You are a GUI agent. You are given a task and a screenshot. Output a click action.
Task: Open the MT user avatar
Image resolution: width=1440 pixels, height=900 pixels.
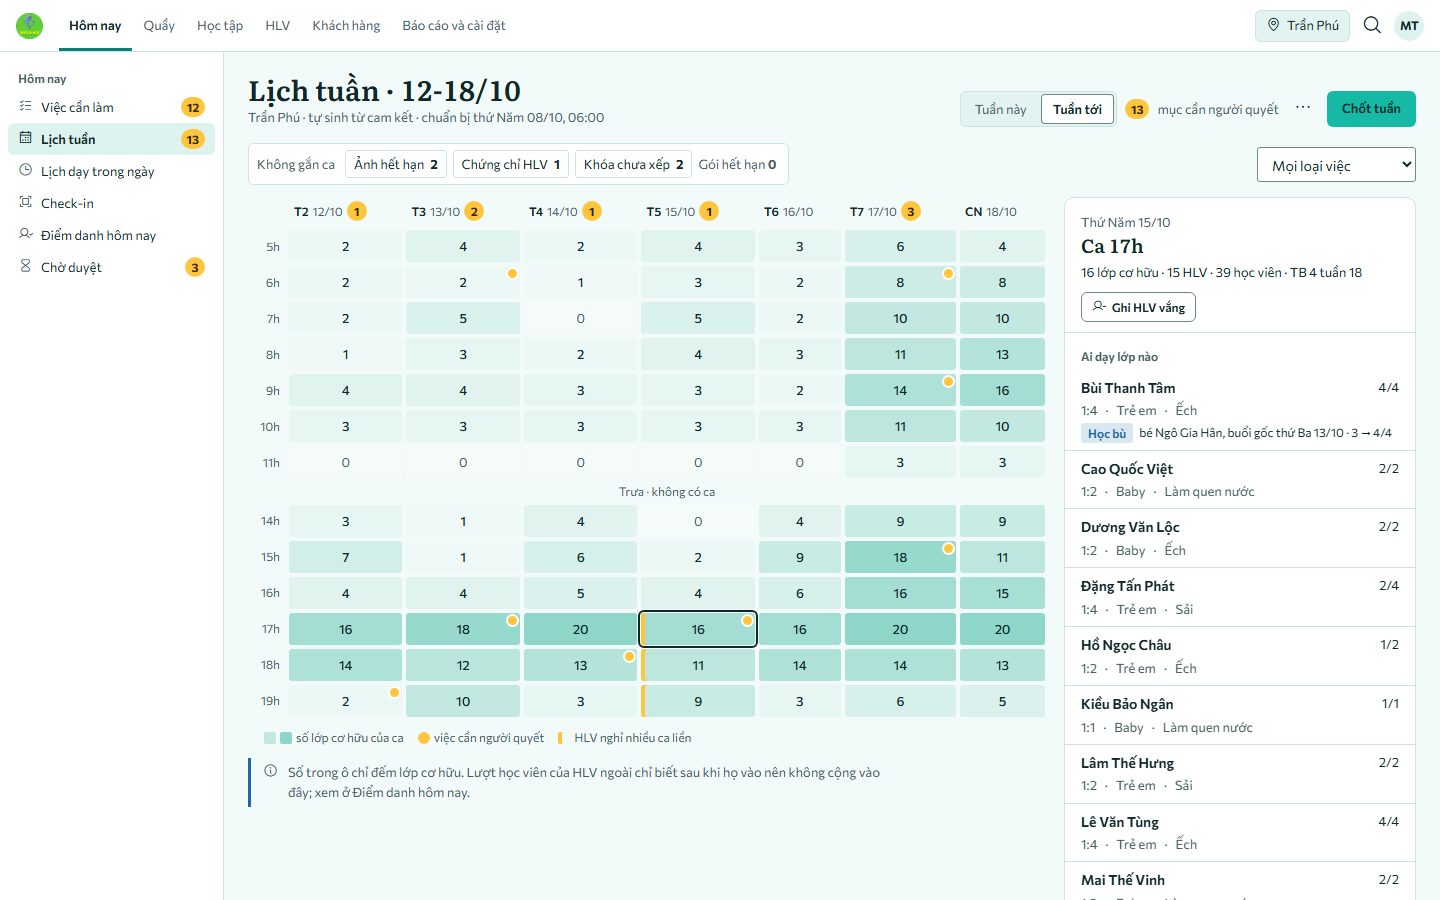1409,26
